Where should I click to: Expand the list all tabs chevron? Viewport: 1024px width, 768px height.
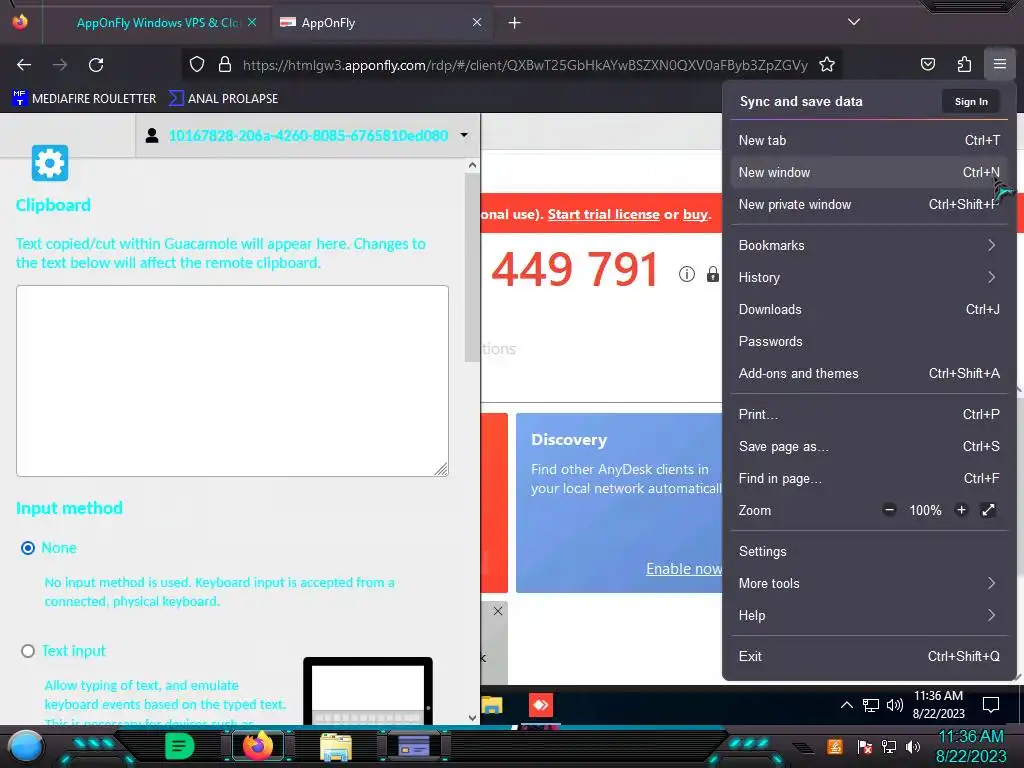point(854,22)
